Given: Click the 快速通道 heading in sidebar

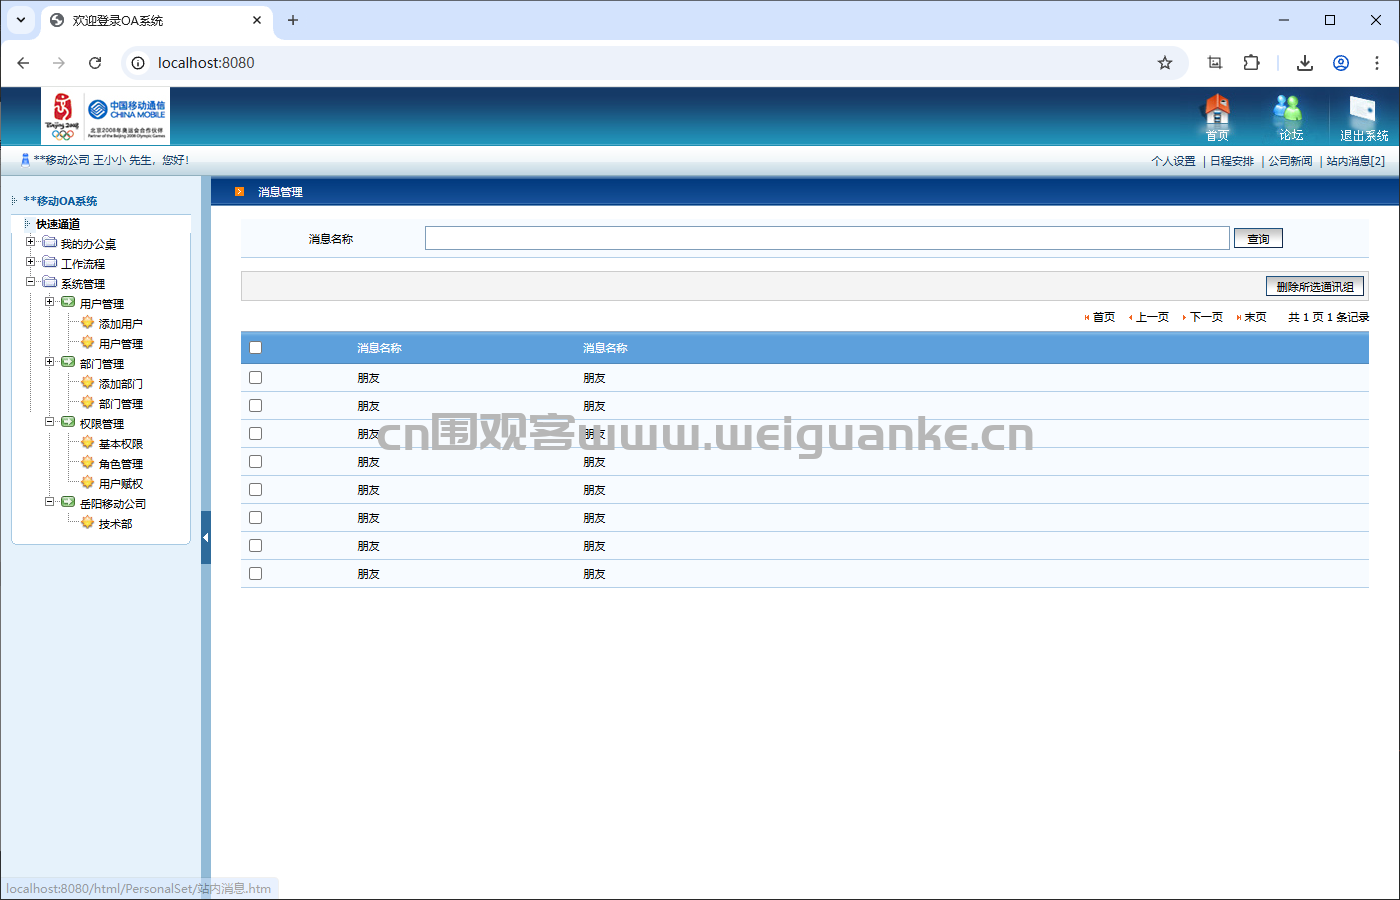Looking at the screenshot, I should click(58, 224).
